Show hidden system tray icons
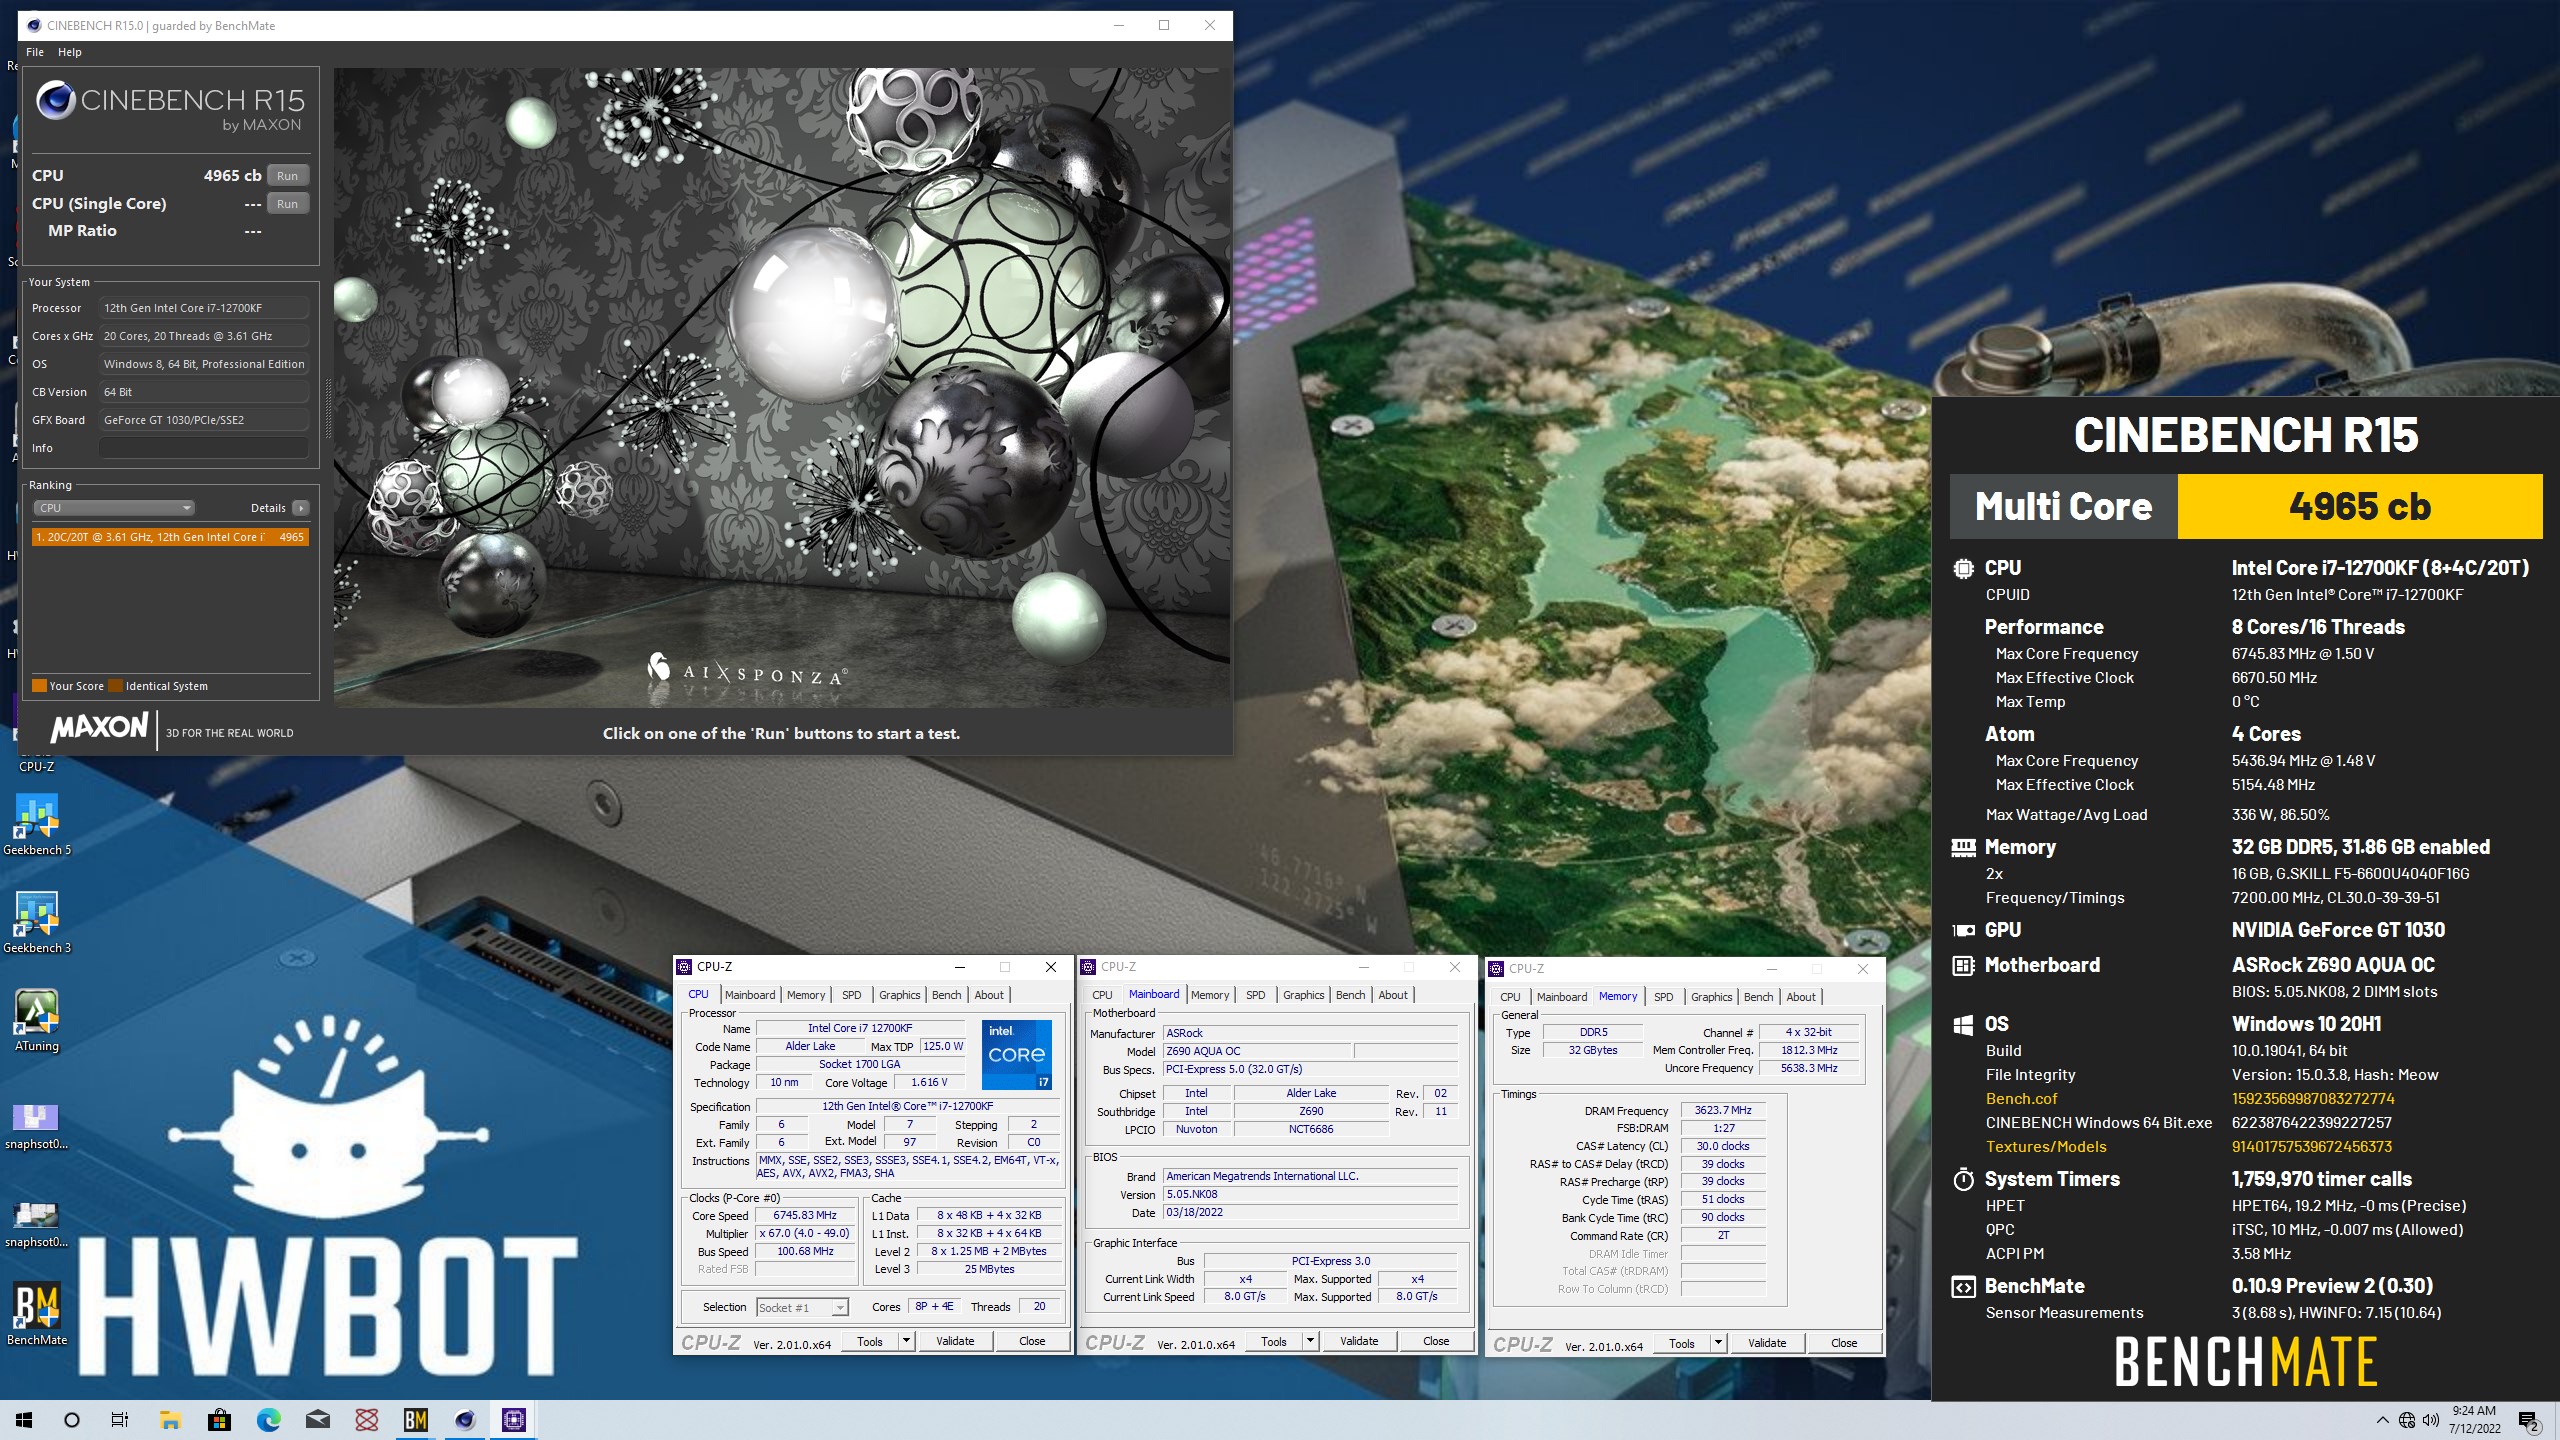Image resolution: width=2560 pixels, height=1440 pixels. (2382, 1420)
